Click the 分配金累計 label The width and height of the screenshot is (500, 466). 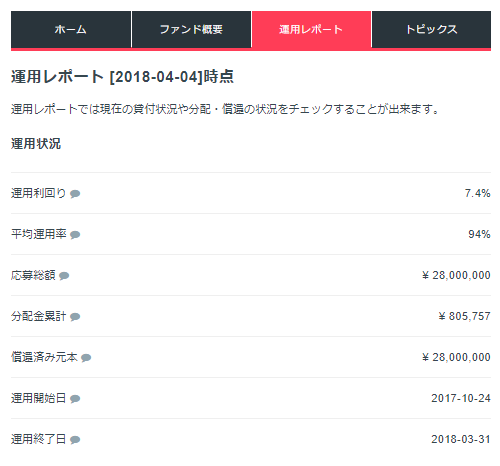[x=39, y=316]
